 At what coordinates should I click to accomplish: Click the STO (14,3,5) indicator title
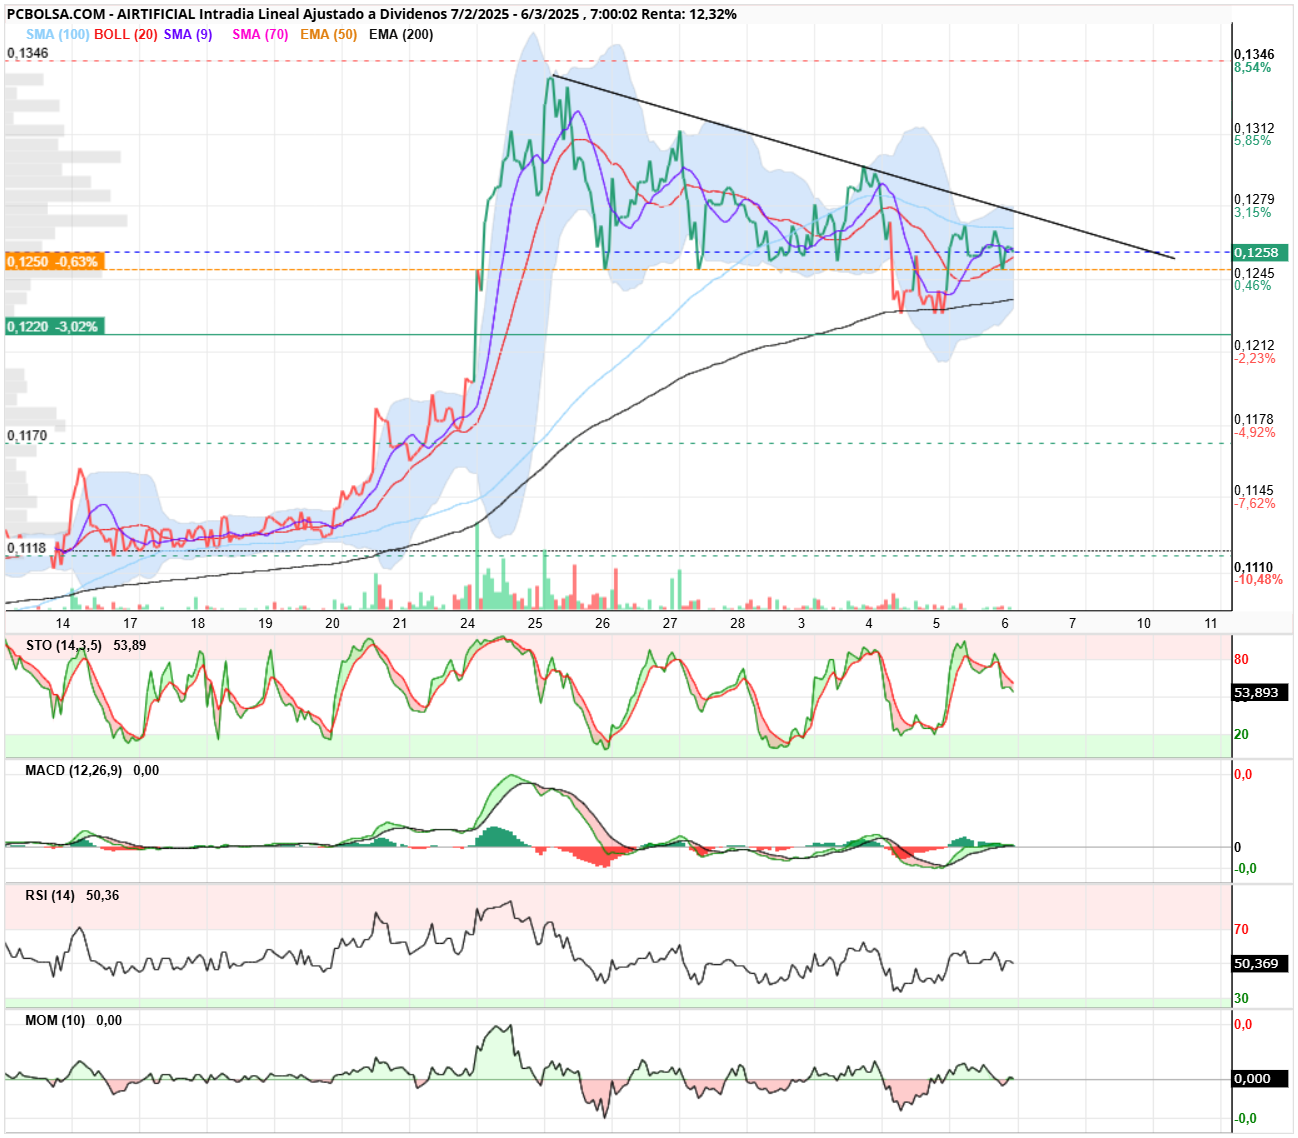pos(64,645)
